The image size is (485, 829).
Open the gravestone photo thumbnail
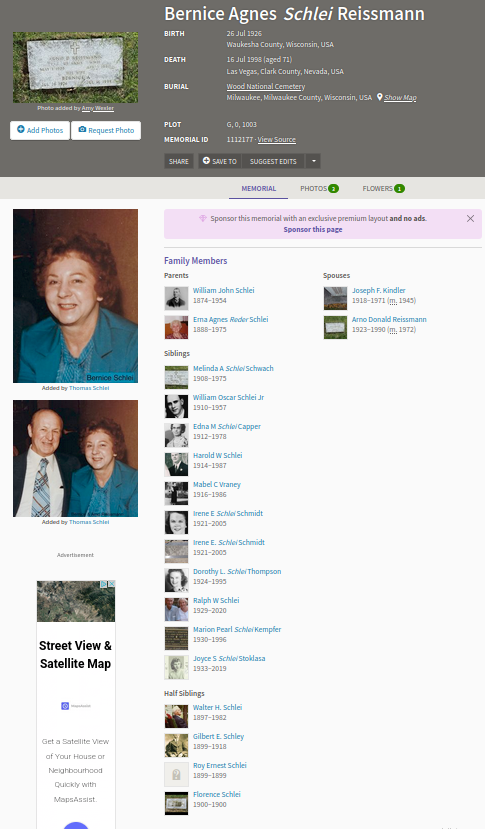point(76,67)
